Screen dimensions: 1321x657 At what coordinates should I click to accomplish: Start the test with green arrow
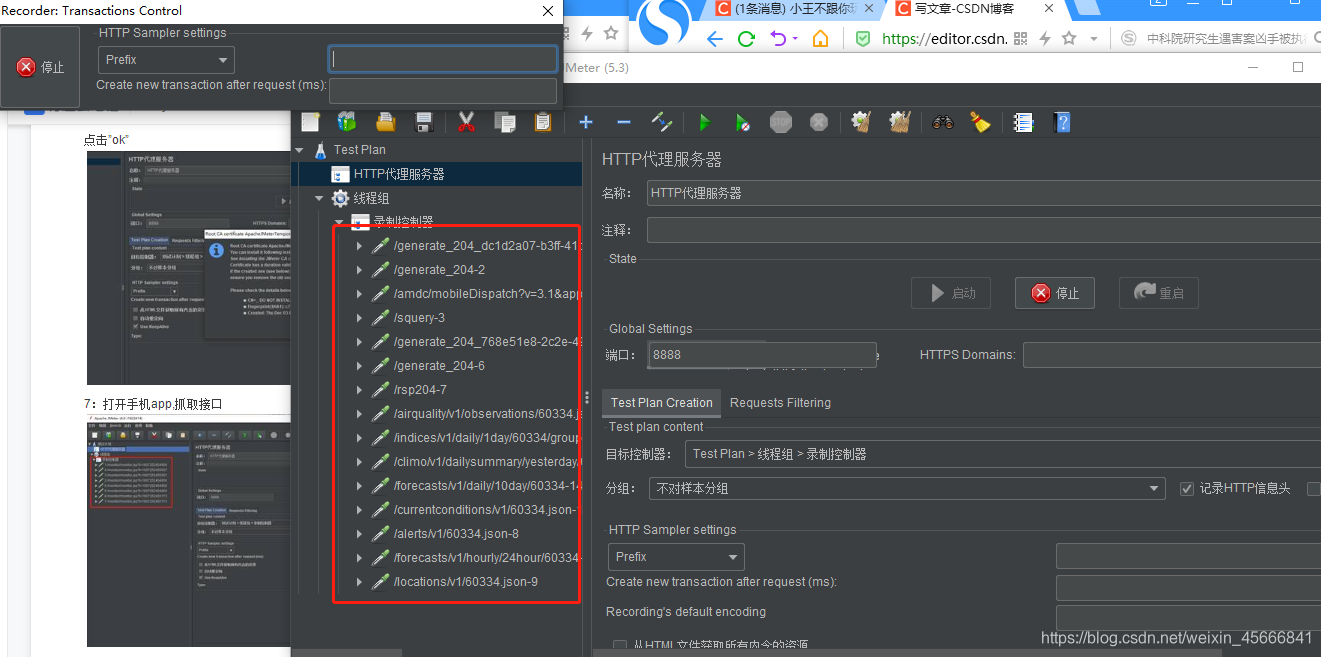(x=705, y=122)
